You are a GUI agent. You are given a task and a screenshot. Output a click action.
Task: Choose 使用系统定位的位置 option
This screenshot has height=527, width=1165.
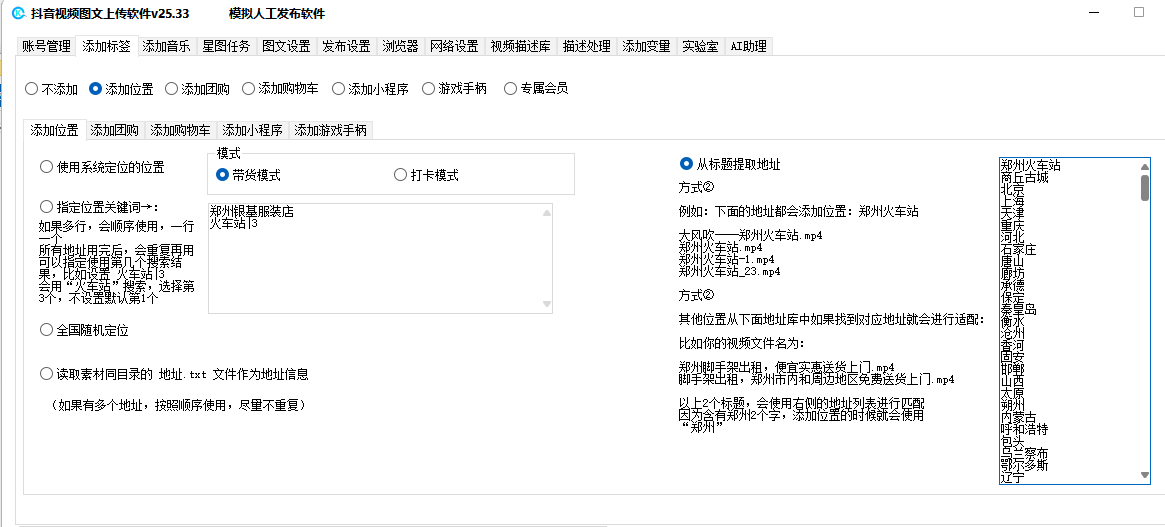point(47,167)
